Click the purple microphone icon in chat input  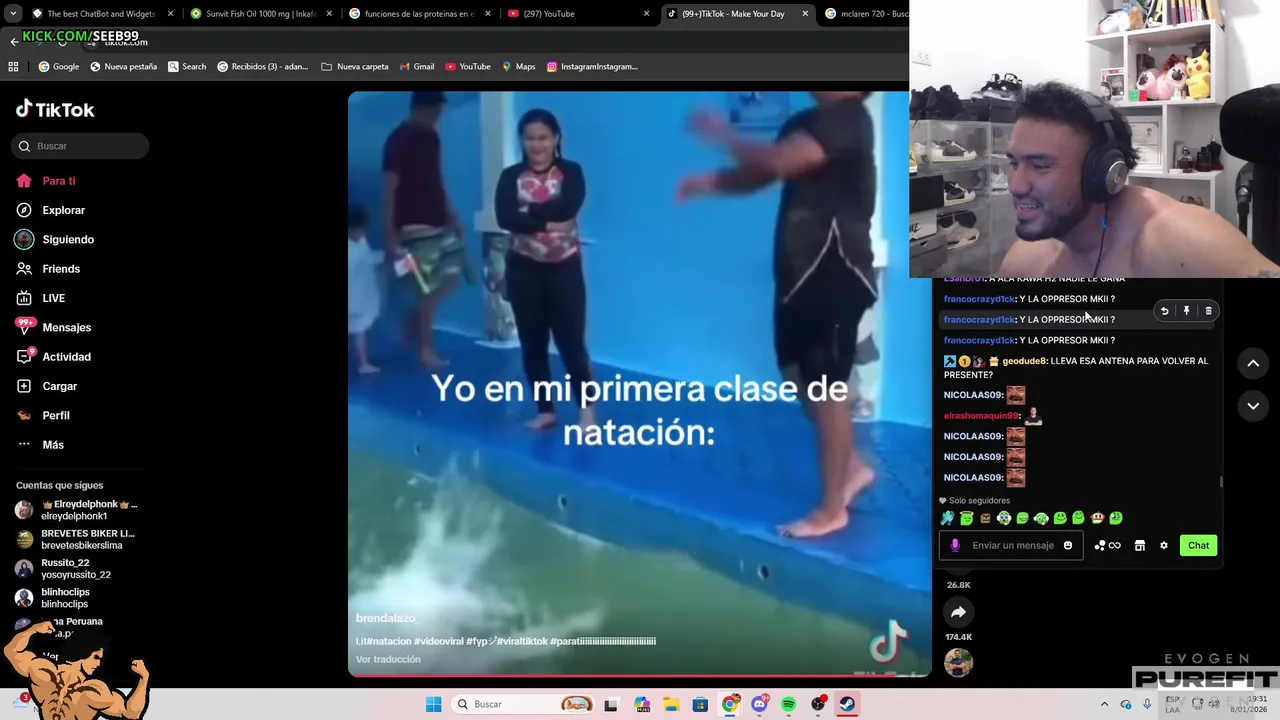[955, 545]
